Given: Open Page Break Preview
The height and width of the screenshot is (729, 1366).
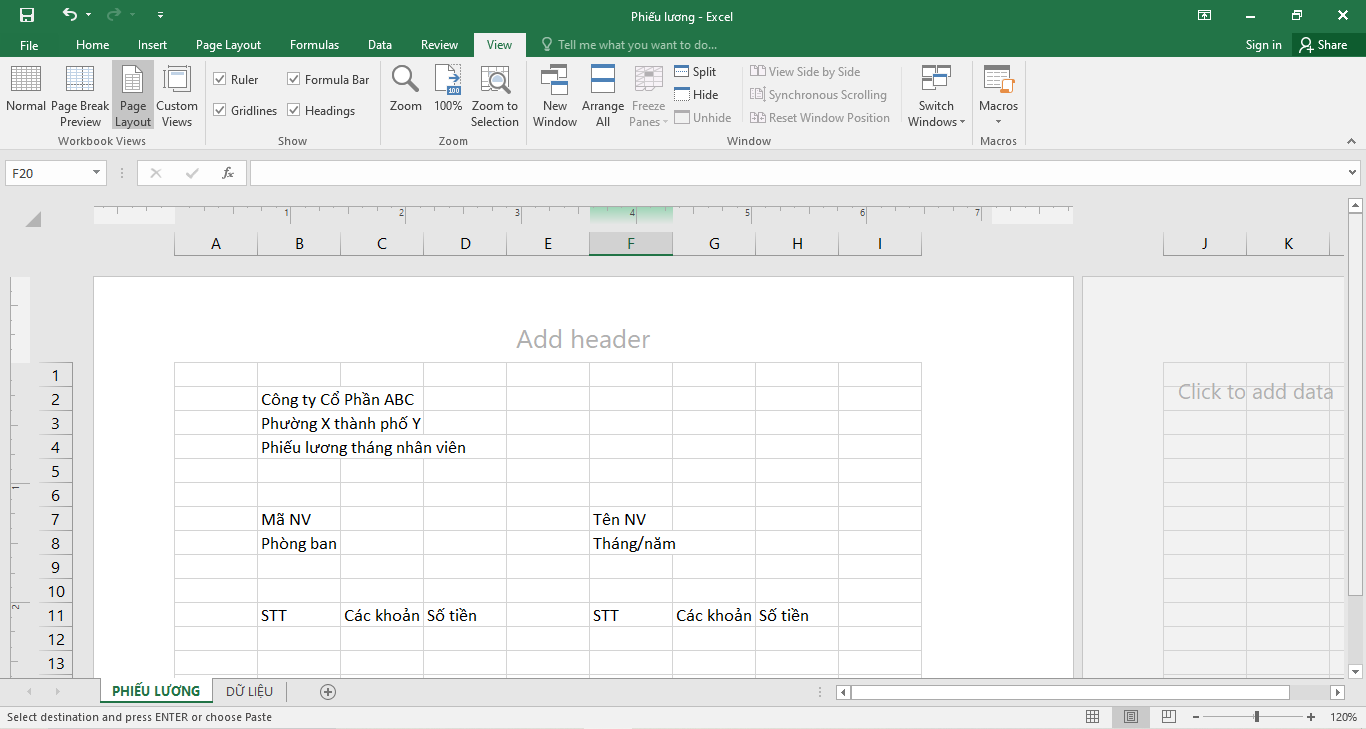Looking at the screenshot, I should point(80,96).
